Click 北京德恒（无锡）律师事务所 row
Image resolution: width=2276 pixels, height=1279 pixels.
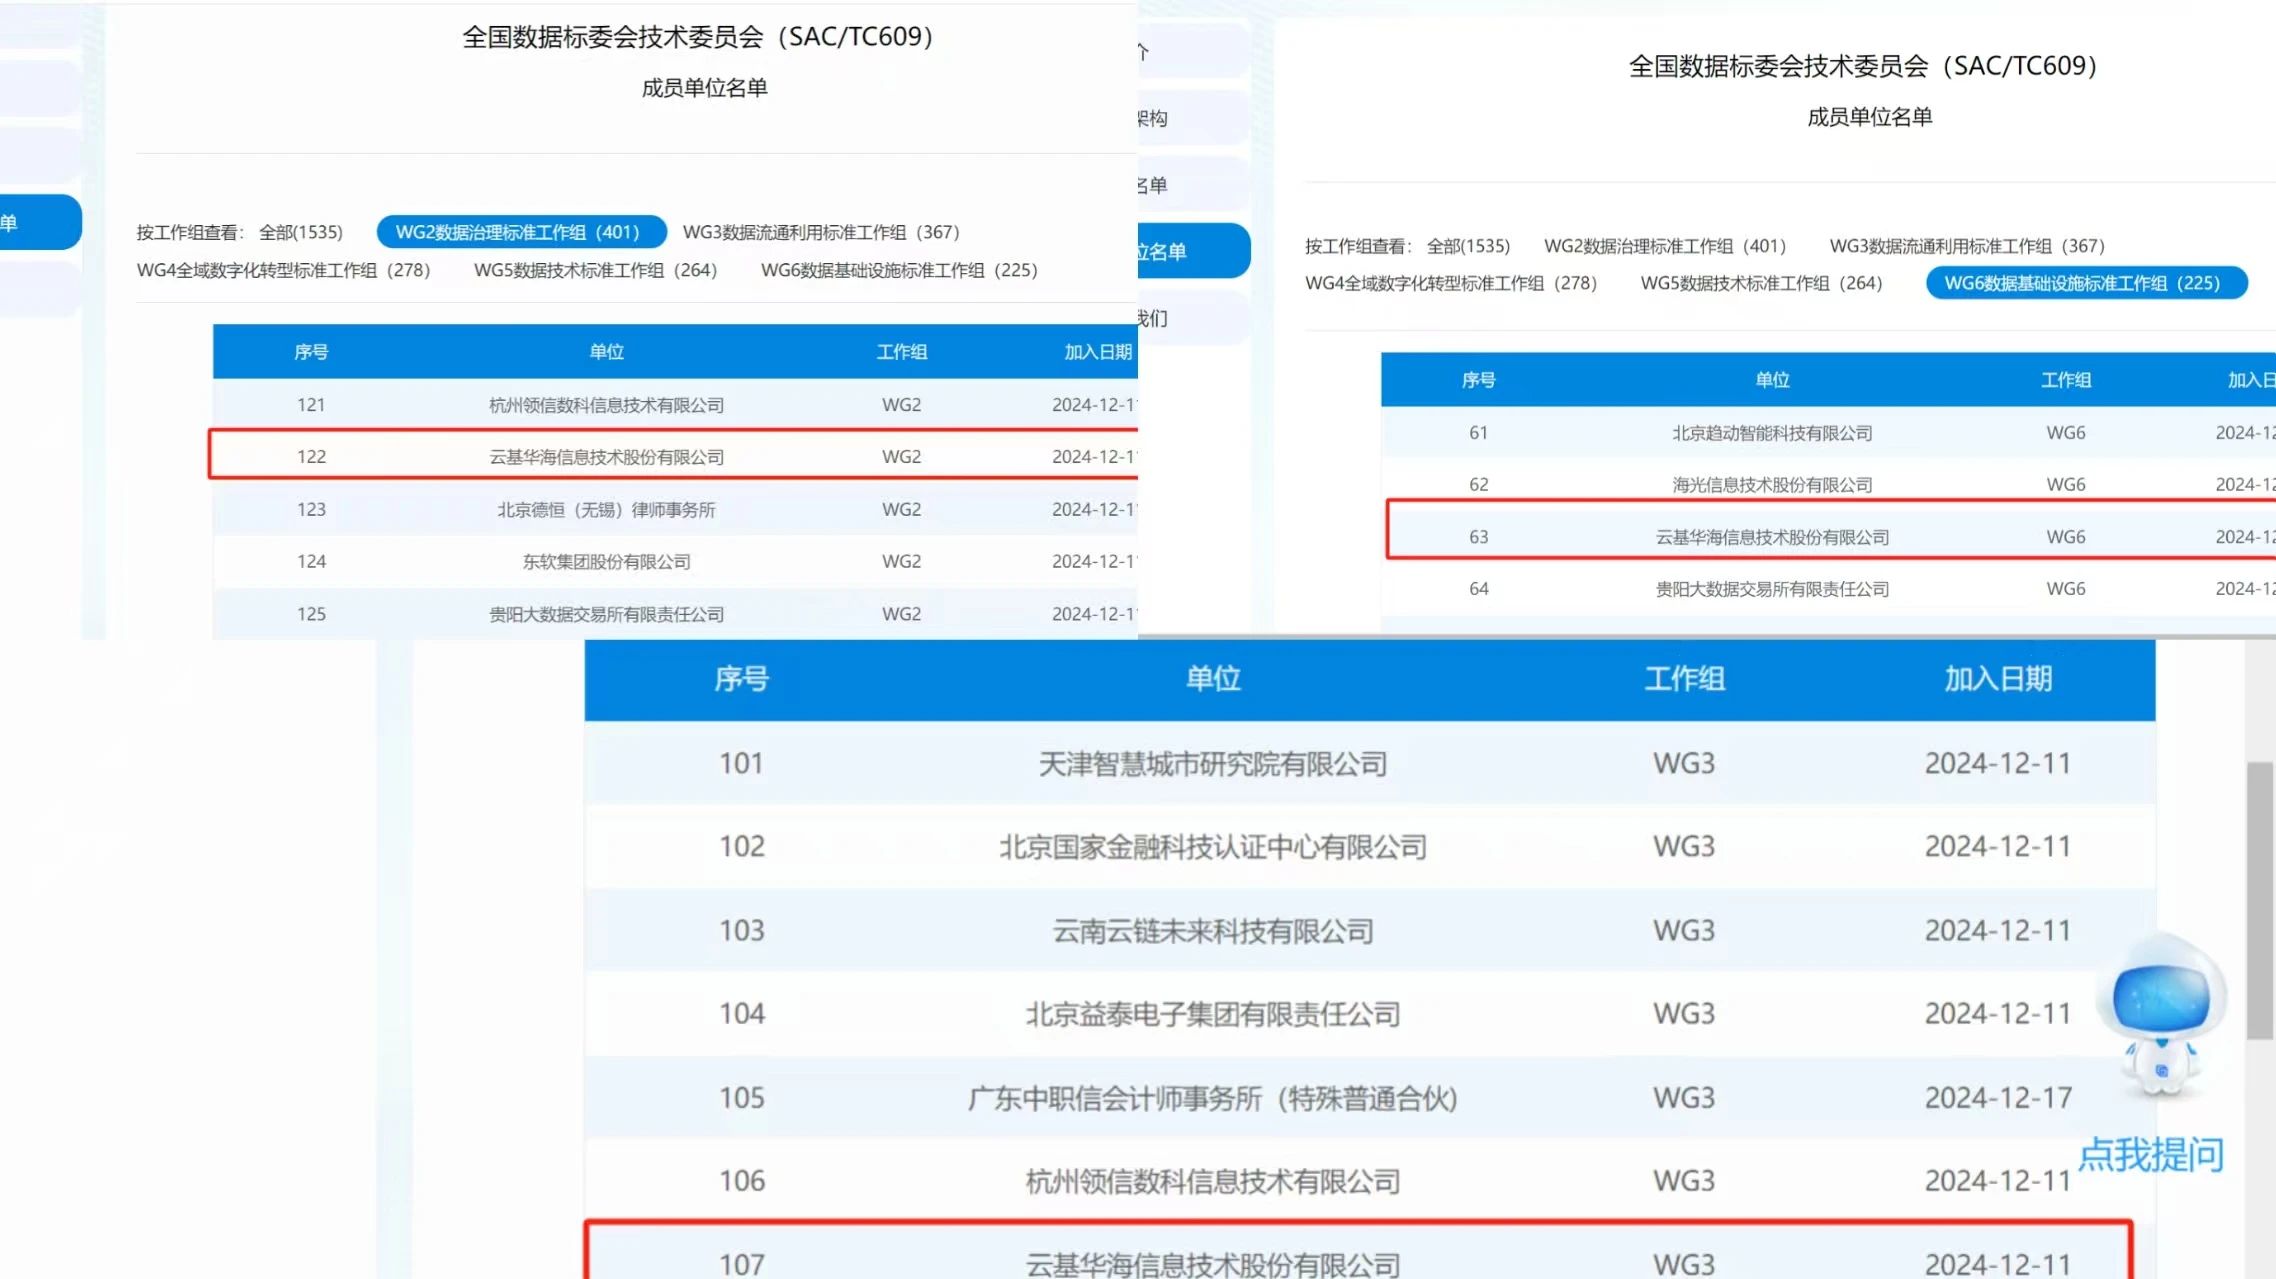pos(675,509)
